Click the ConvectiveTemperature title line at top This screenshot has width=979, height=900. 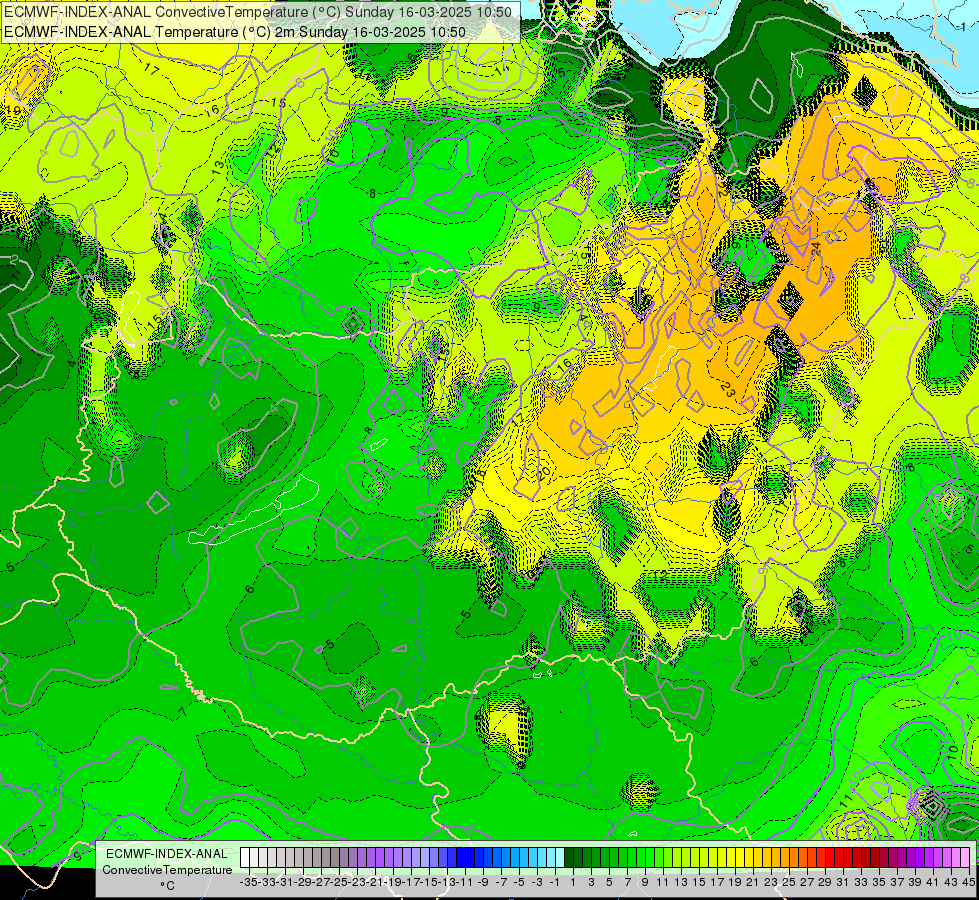coord(258,11)
